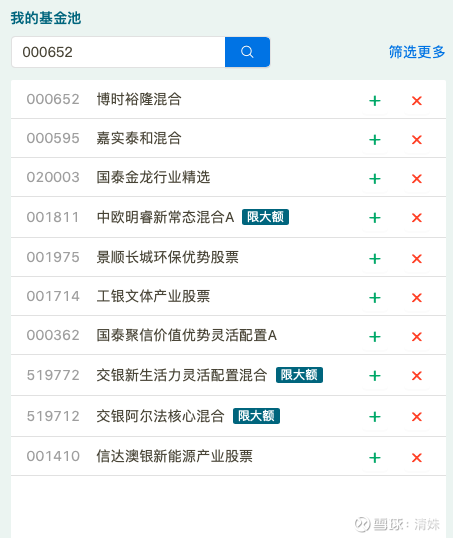
Task: Select fund name 嘉实泰和混合
Action: pos(139,138)
